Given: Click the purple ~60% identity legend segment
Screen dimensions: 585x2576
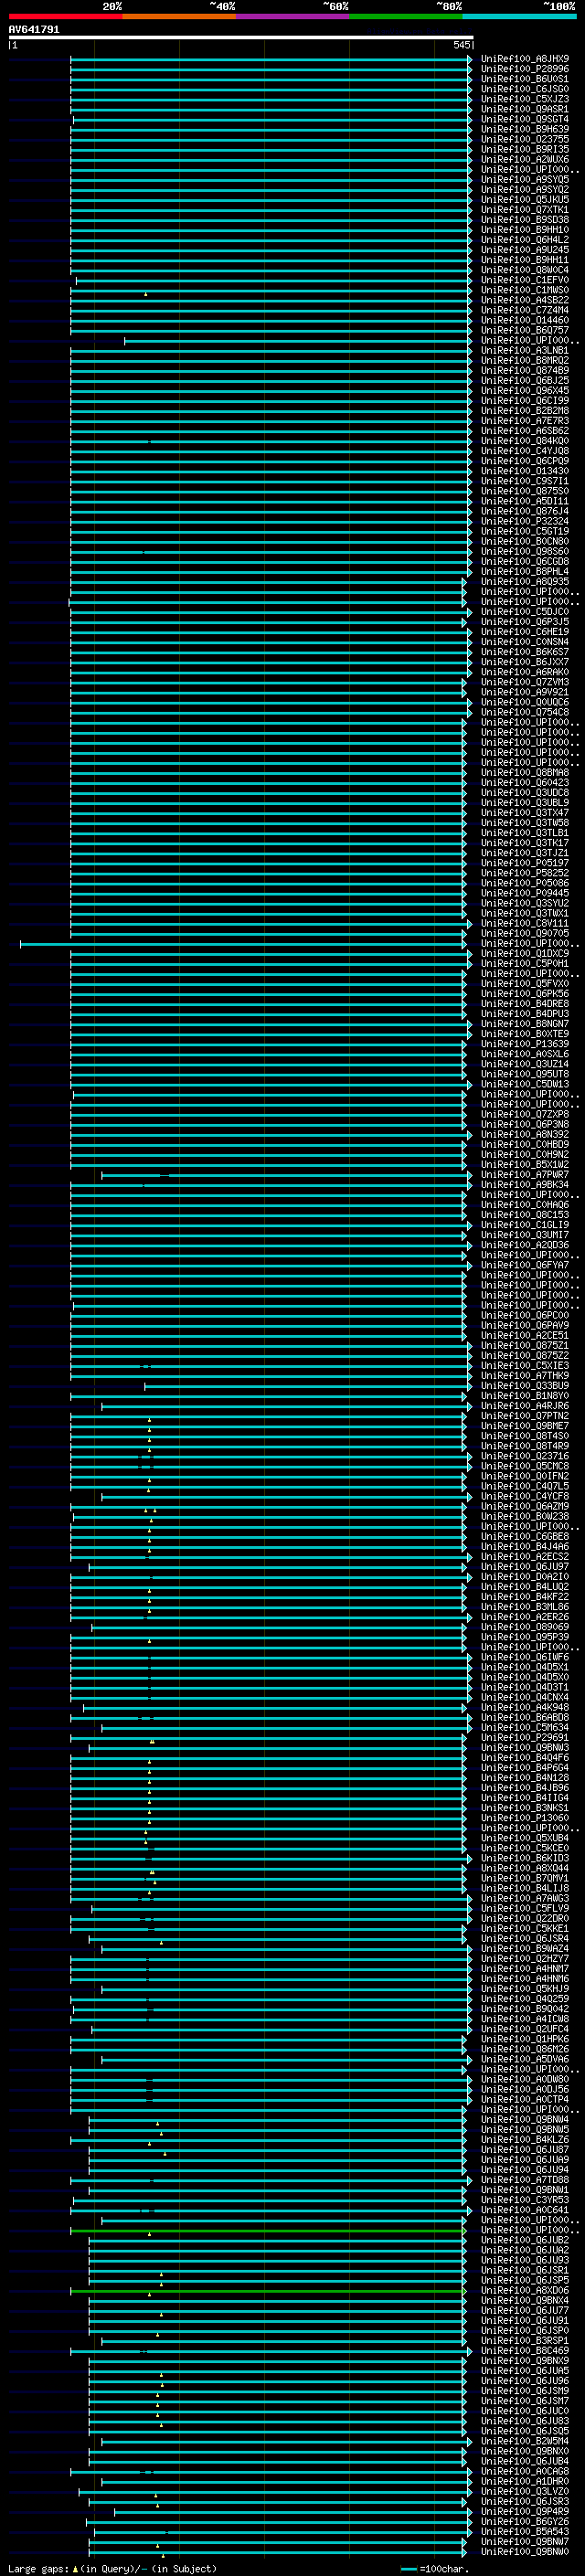Looking at the screenshot, I should pyautogui.click(x=292, y=16).
